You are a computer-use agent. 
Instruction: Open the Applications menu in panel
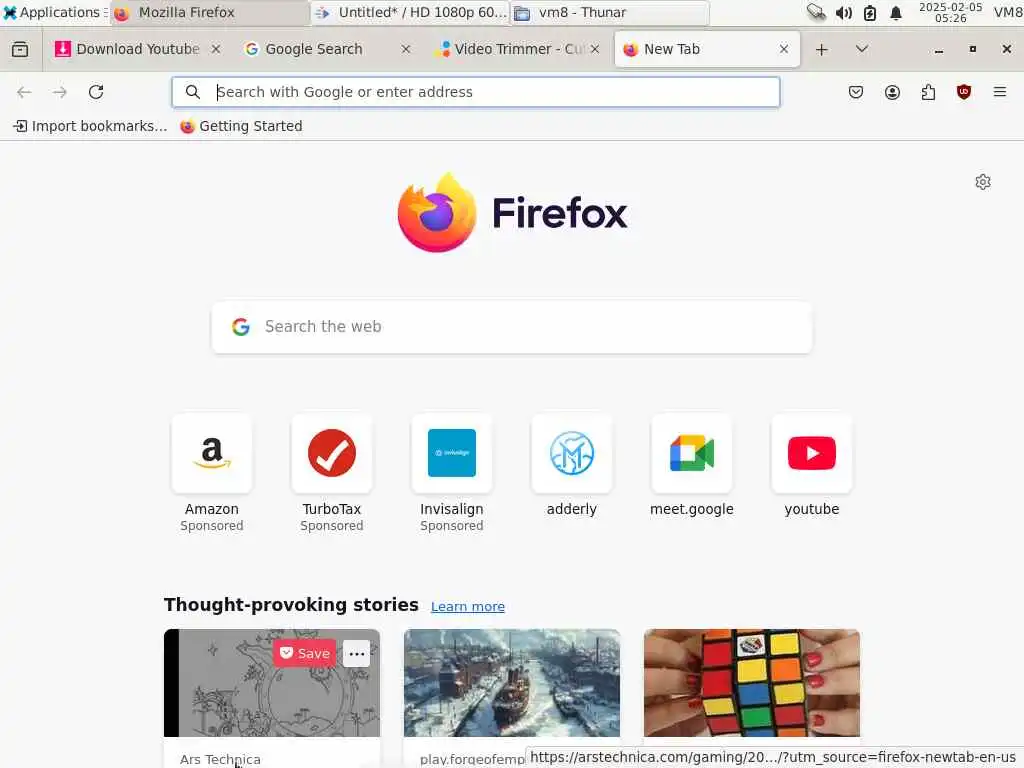(x=54, y=12)
